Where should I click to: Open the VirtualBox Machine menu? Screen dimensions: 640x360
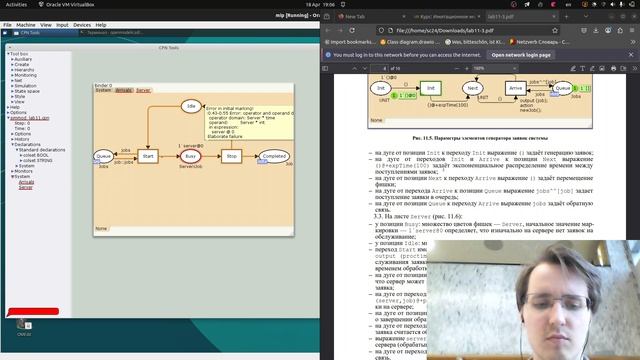point(26,25)
